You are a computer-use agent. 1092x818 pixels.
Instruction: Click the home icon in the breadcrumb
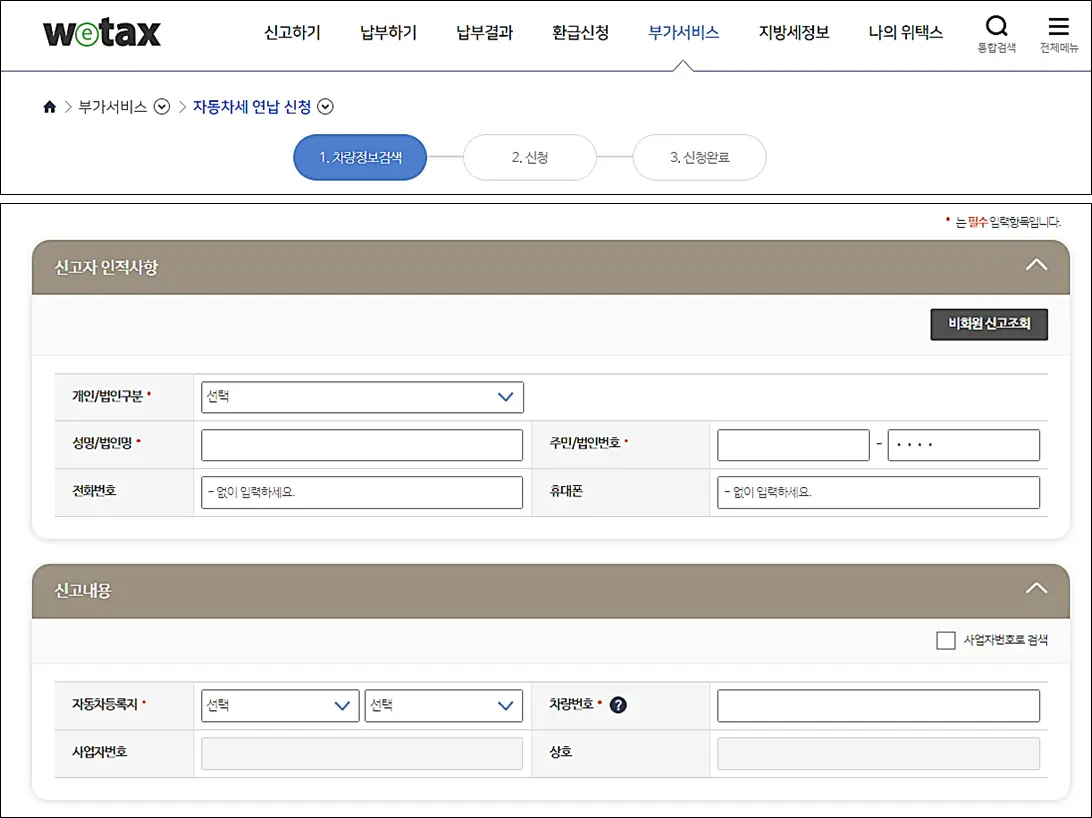pyautogui.click(x=49, y=107)
